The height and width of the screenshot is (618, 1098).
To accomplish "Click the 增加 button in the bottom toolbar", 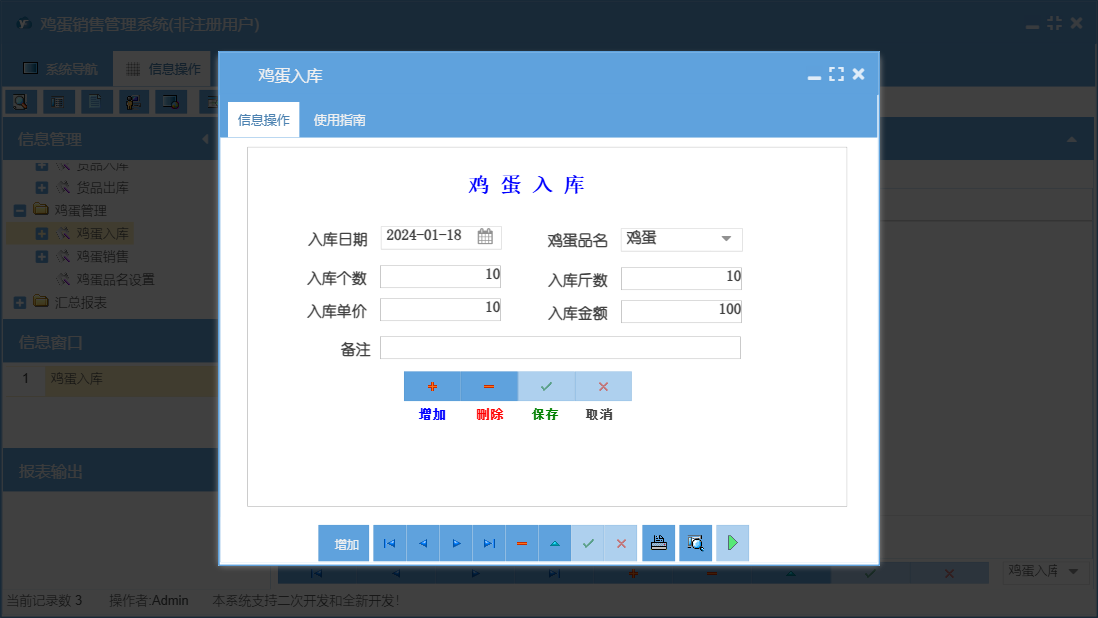I will point(344,543).
